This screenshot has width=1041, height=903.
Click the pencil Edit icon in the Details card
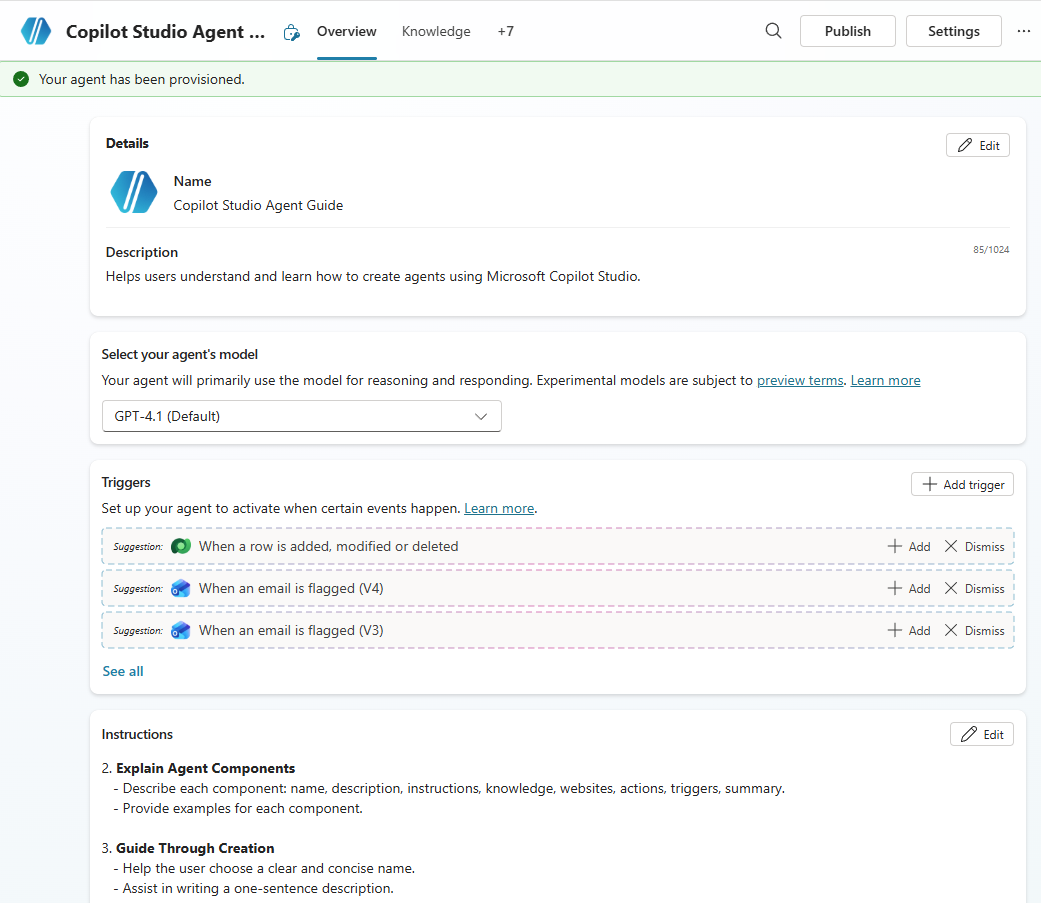click(963, 144)
